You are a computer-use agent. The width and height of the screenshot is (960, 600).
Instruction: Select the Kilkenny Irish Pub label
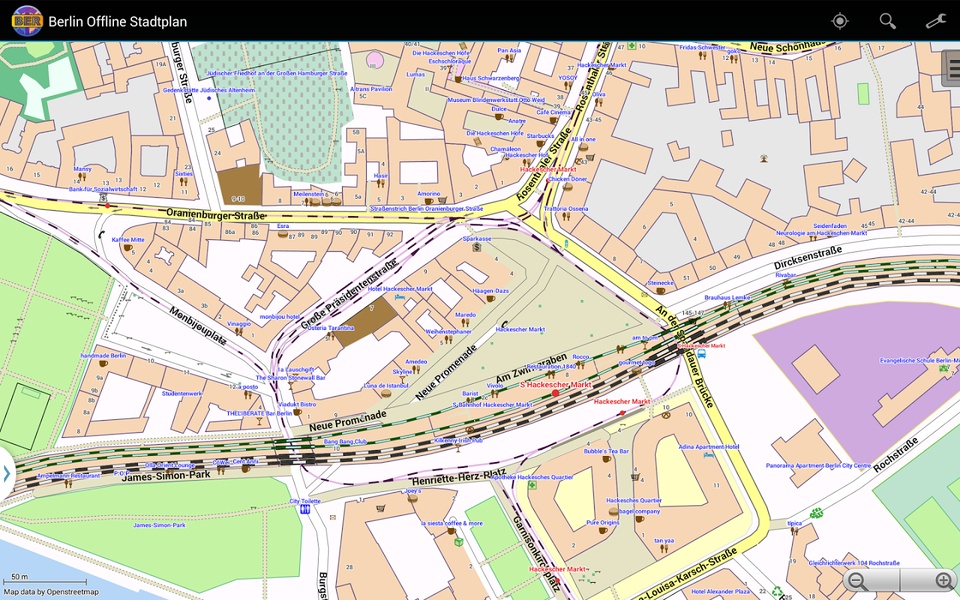point(458,440)
